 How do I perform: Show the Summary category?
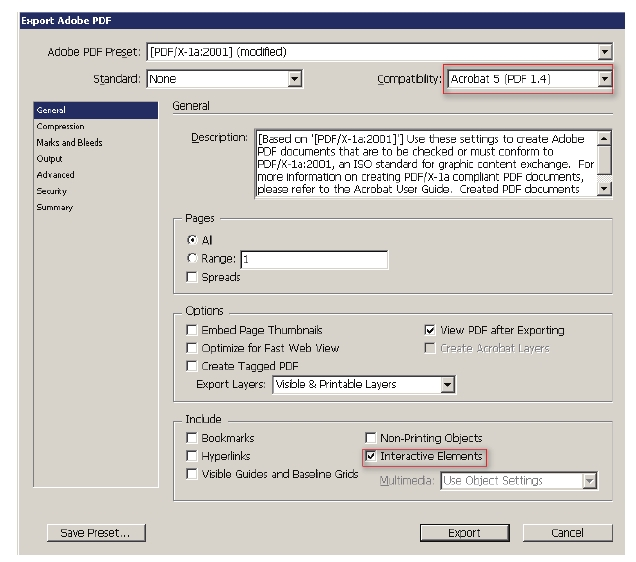[54, 207]
